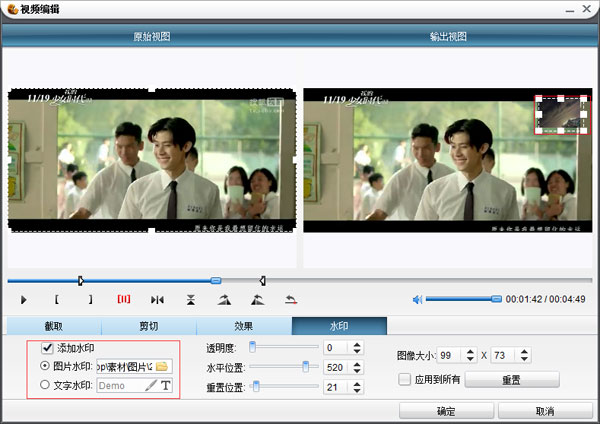
Task: Click the undo reset arrow icon
Action: 291,300
